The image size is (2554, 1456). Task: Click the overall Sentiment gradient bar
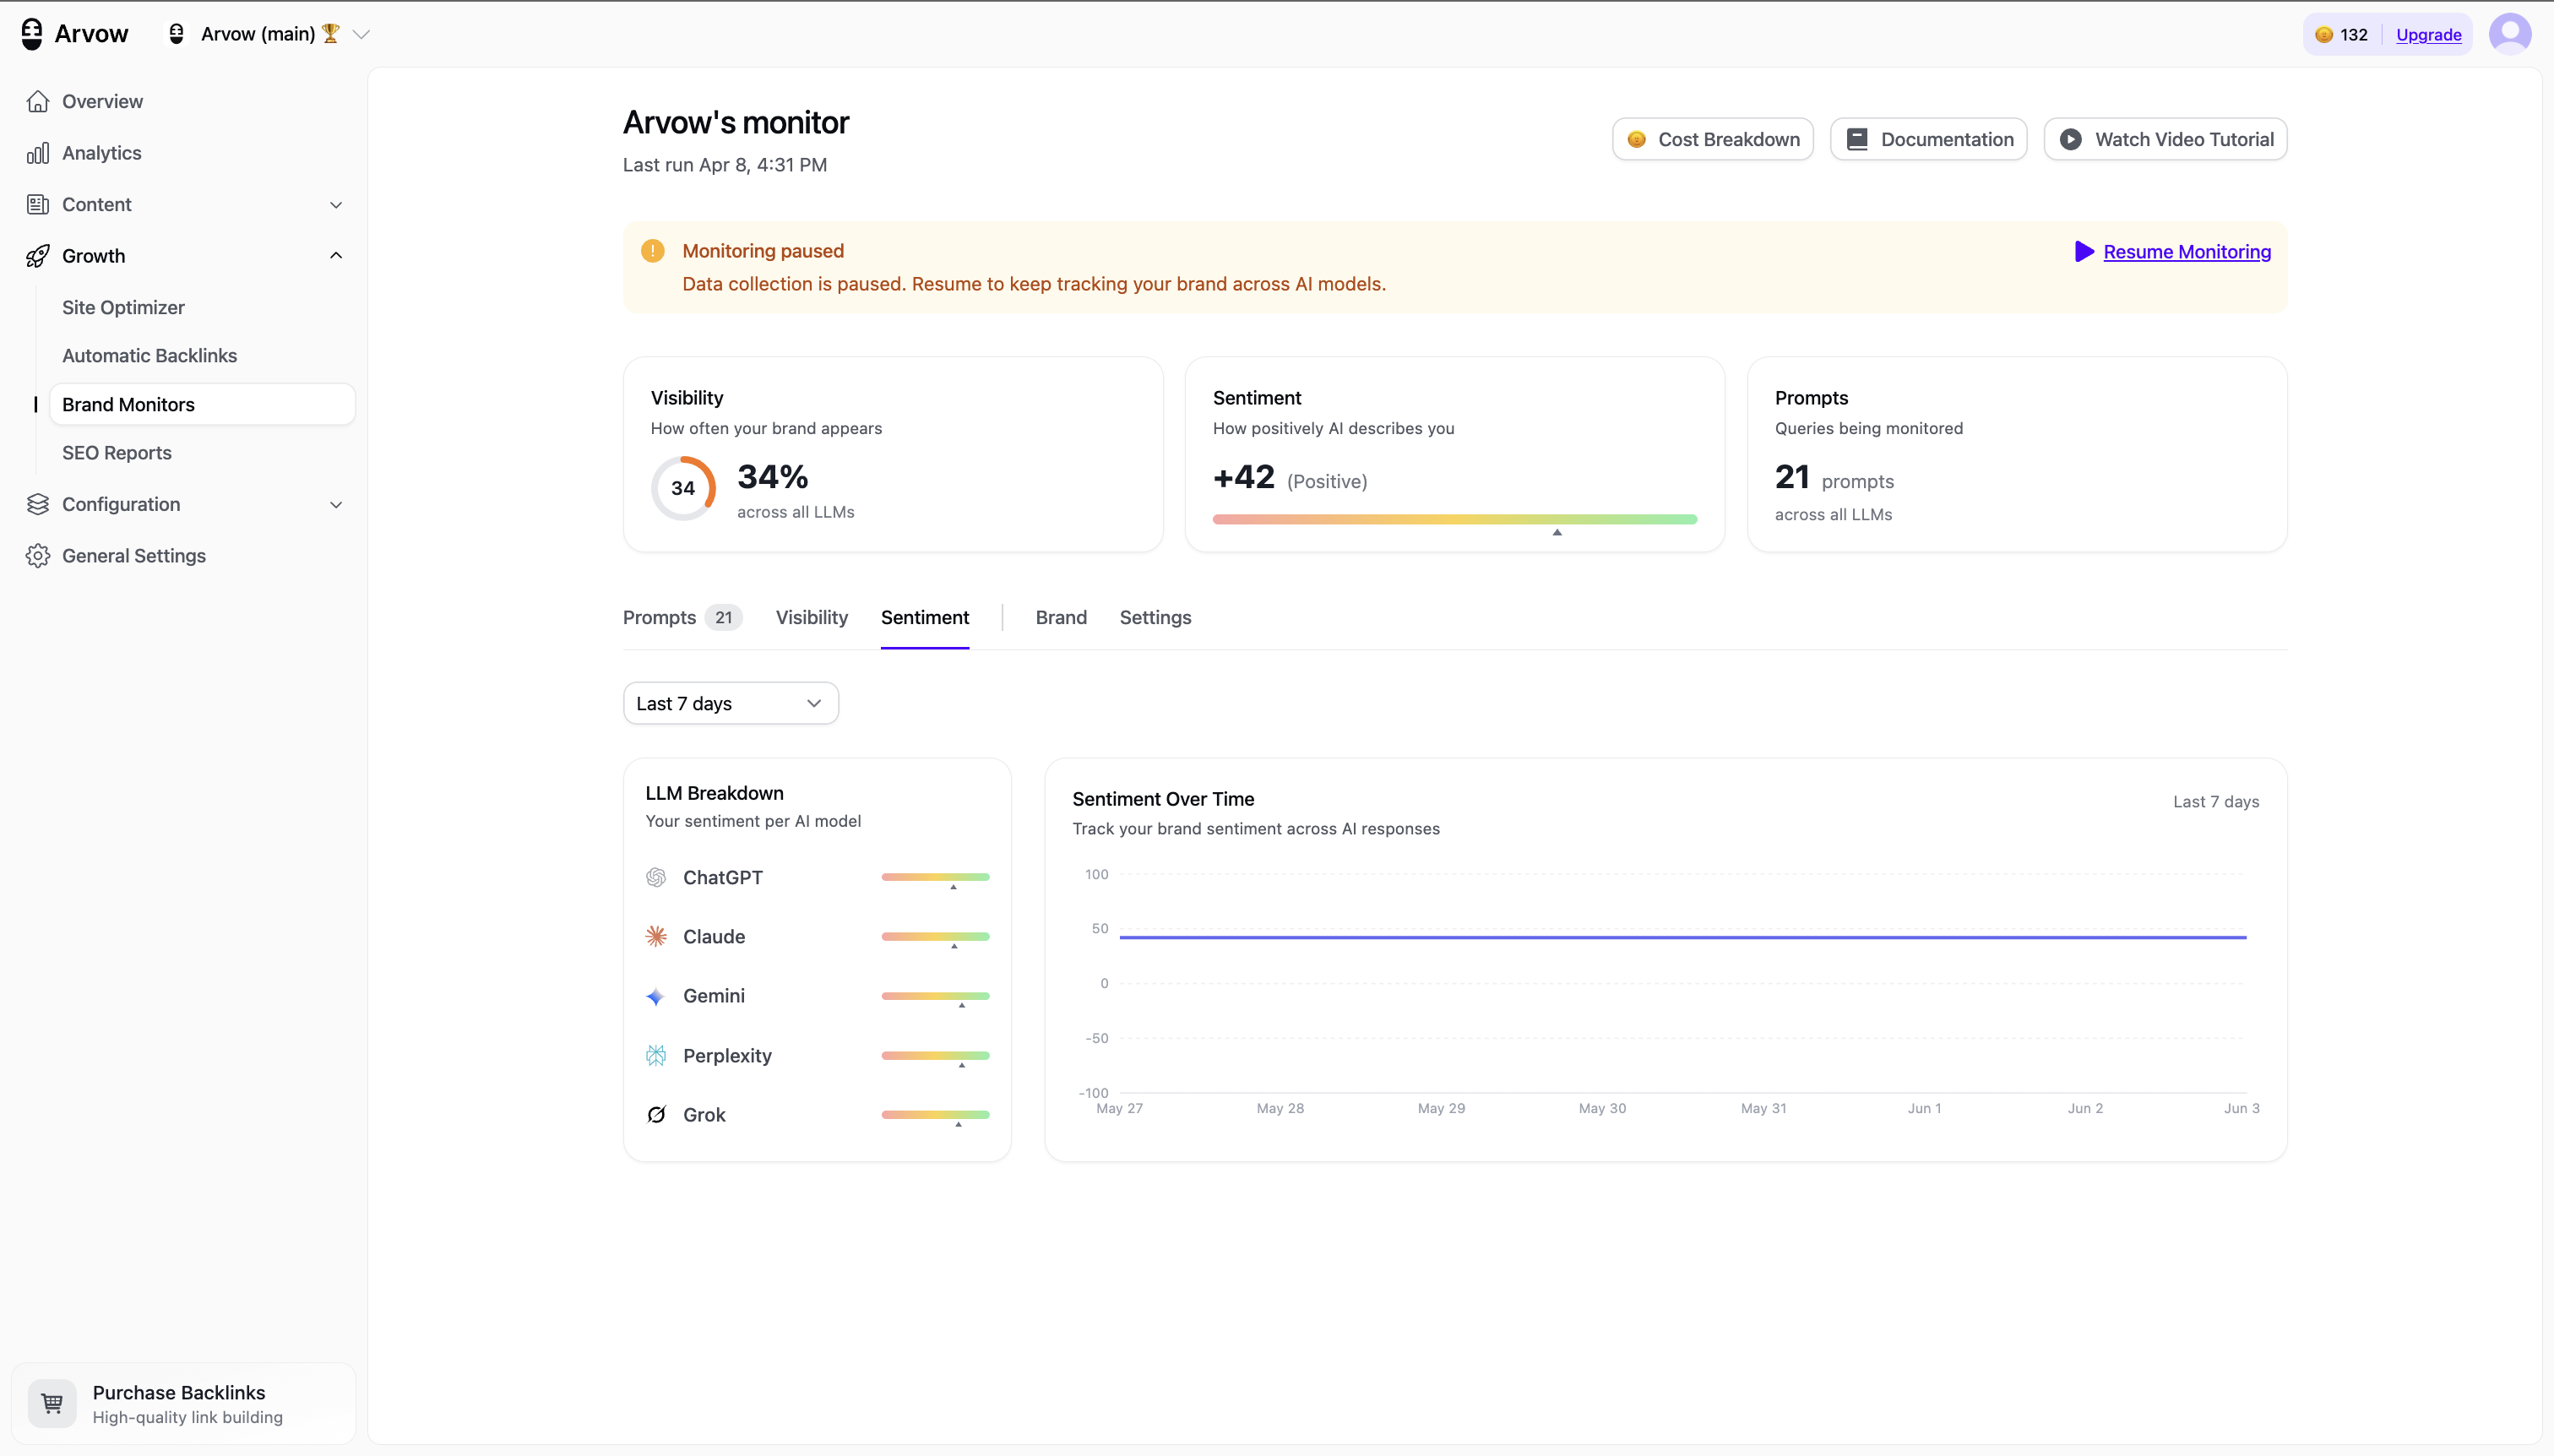1455,520
